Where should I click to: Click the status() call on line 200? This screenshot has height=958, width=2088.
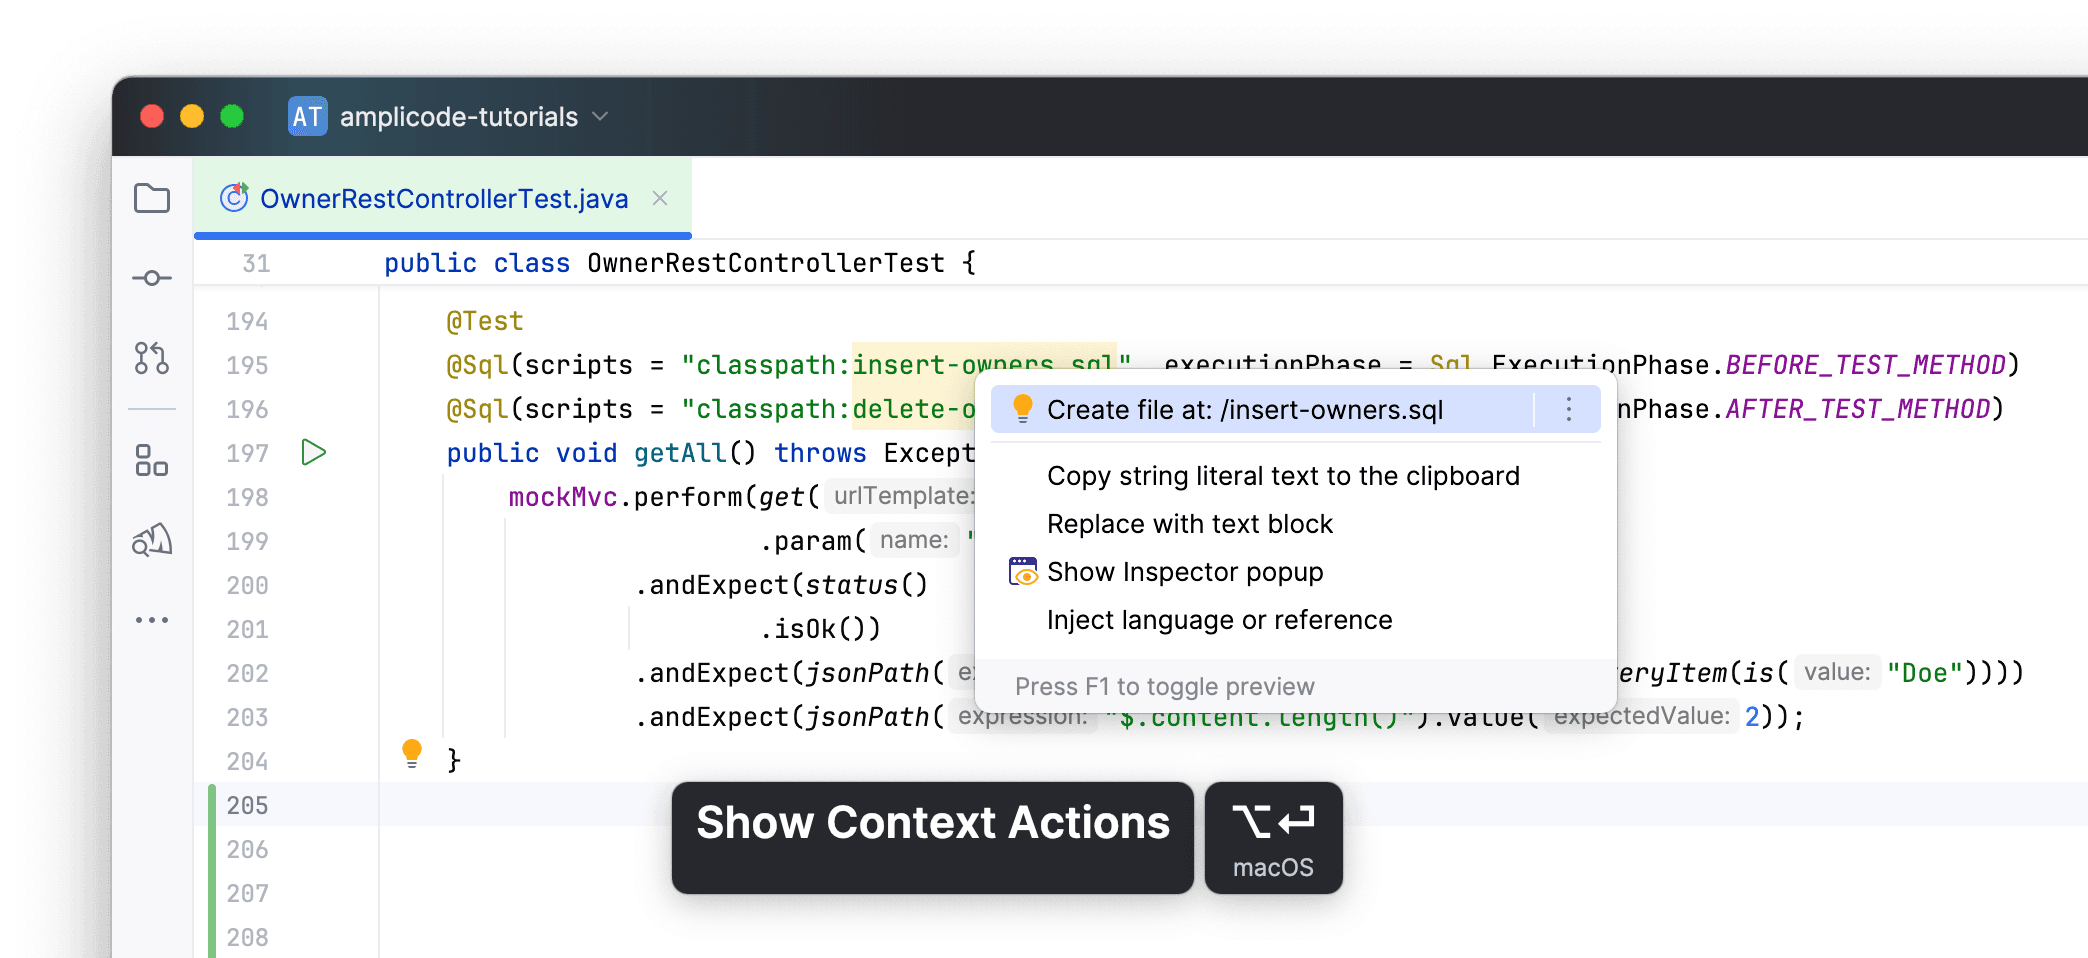(x=866, y=585)
